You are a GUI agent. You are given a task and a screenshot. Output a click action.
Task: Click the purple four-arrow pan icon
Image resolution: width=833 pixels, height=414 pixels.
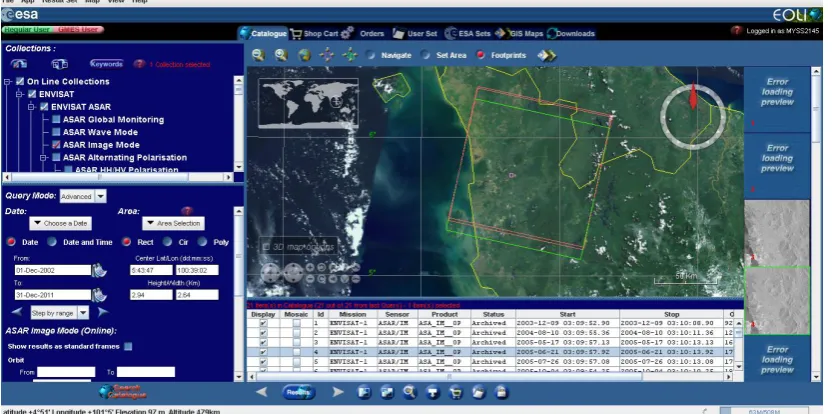(327, 55)
